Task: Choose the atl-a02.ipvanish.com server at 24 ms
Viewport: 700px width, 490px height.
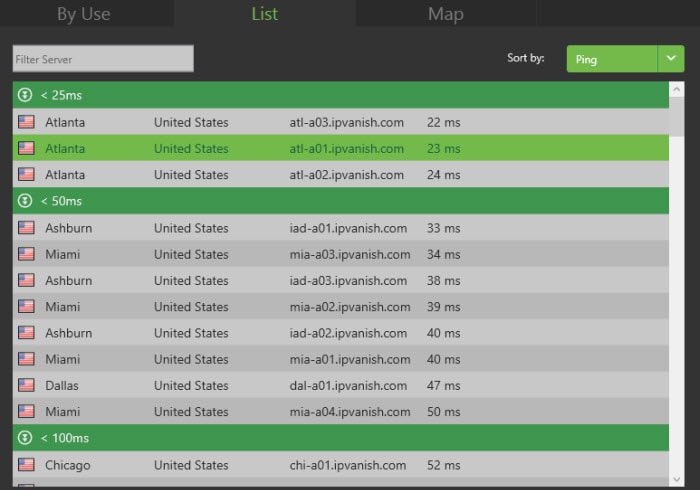Action: coord(346,175)
